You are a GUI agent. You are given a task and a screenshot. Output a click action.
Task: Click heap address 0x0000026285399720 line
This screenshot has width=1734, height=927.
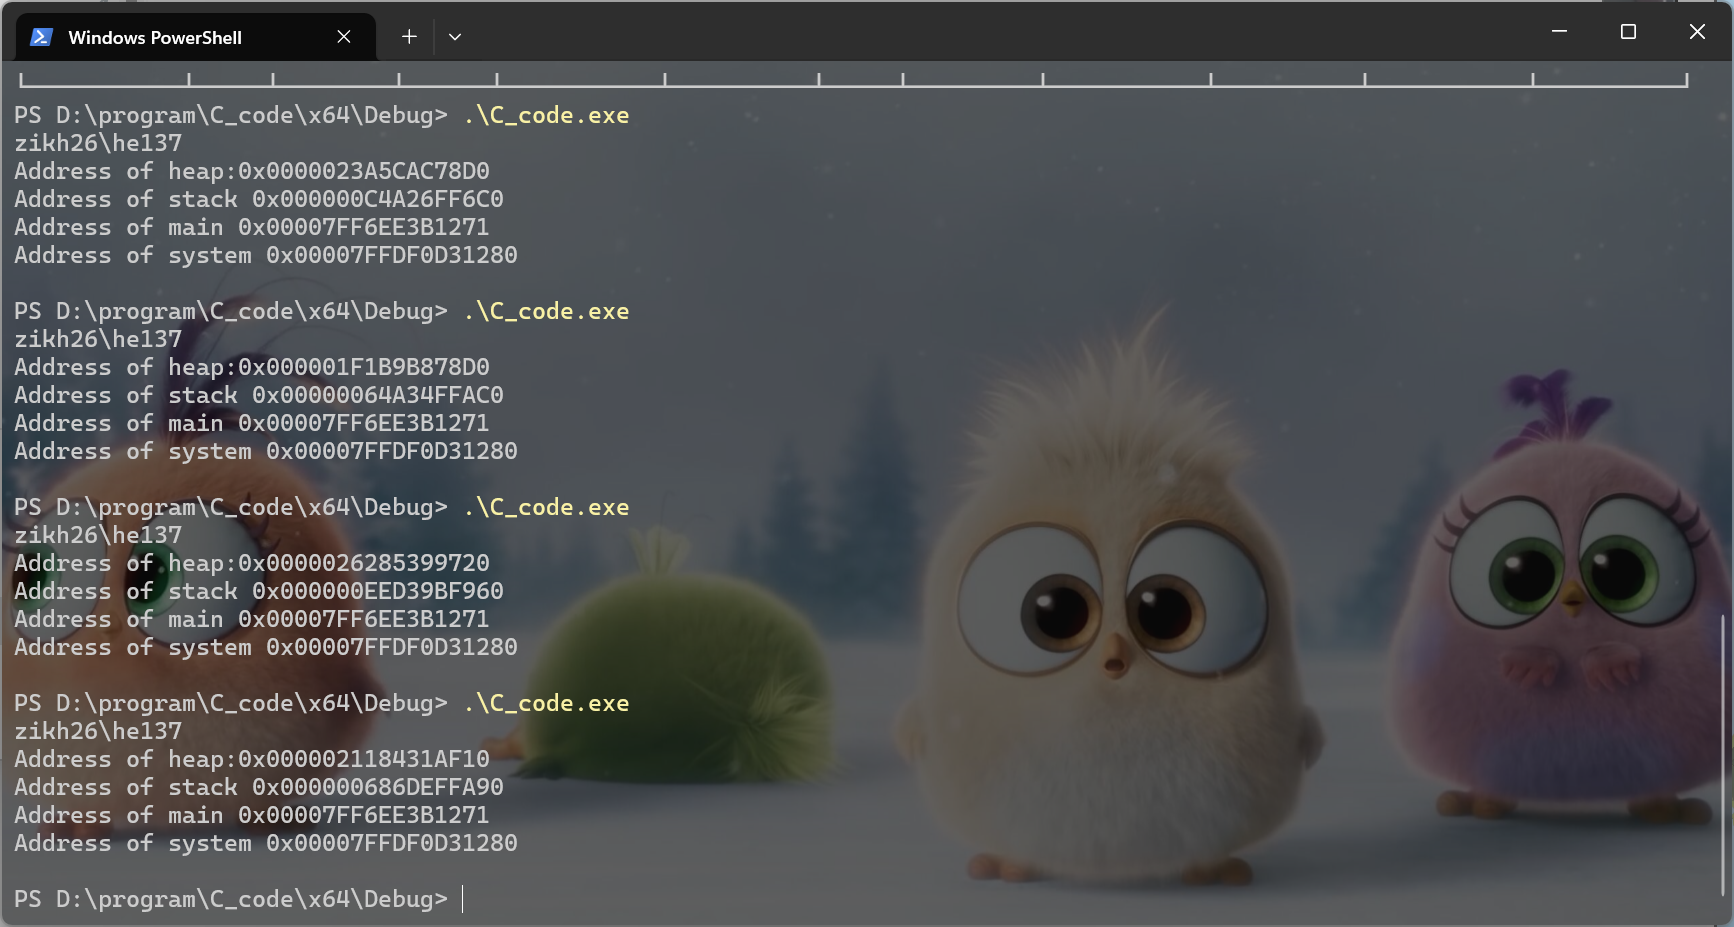pos(252,563)
